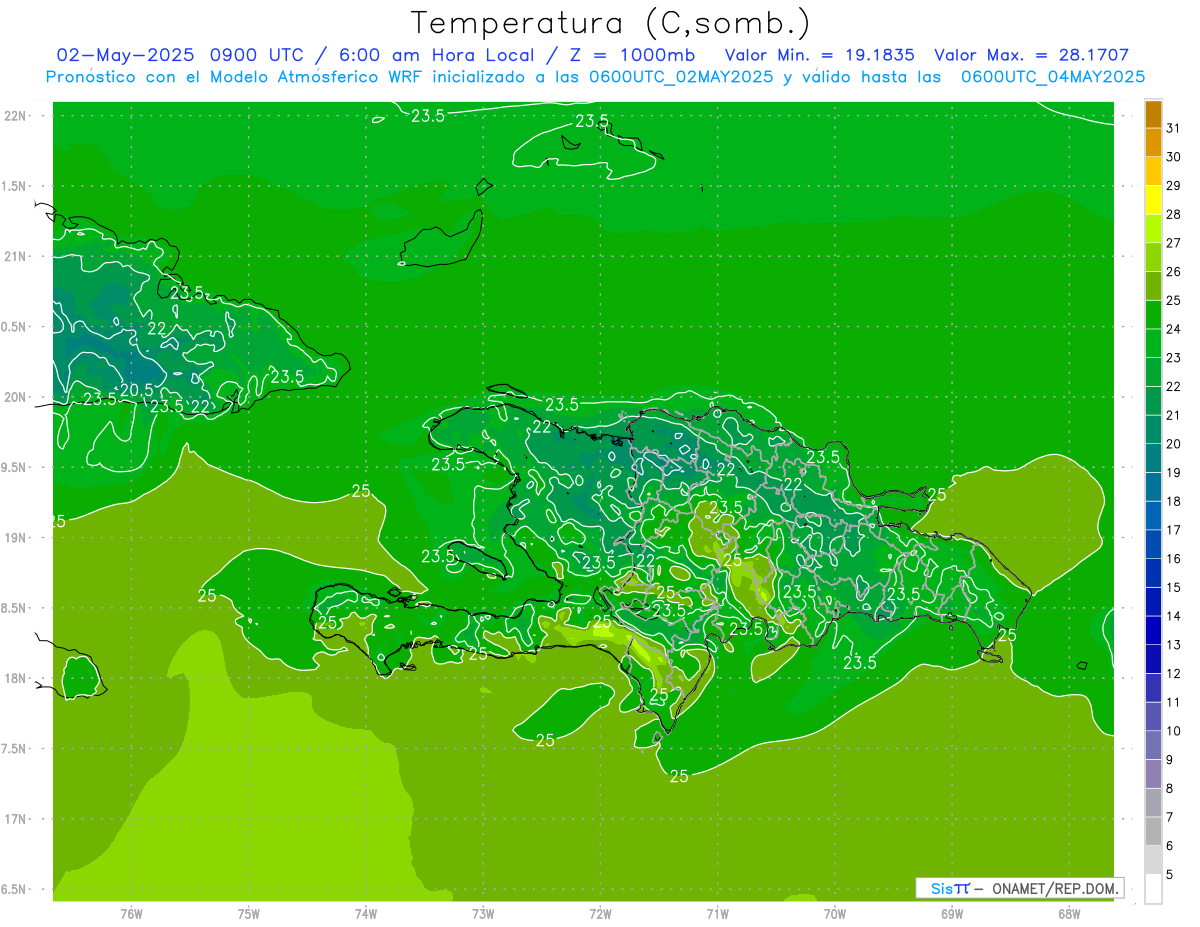Click the 'Modelo Atmósferico WRF' forecast description line

(595, 77)
